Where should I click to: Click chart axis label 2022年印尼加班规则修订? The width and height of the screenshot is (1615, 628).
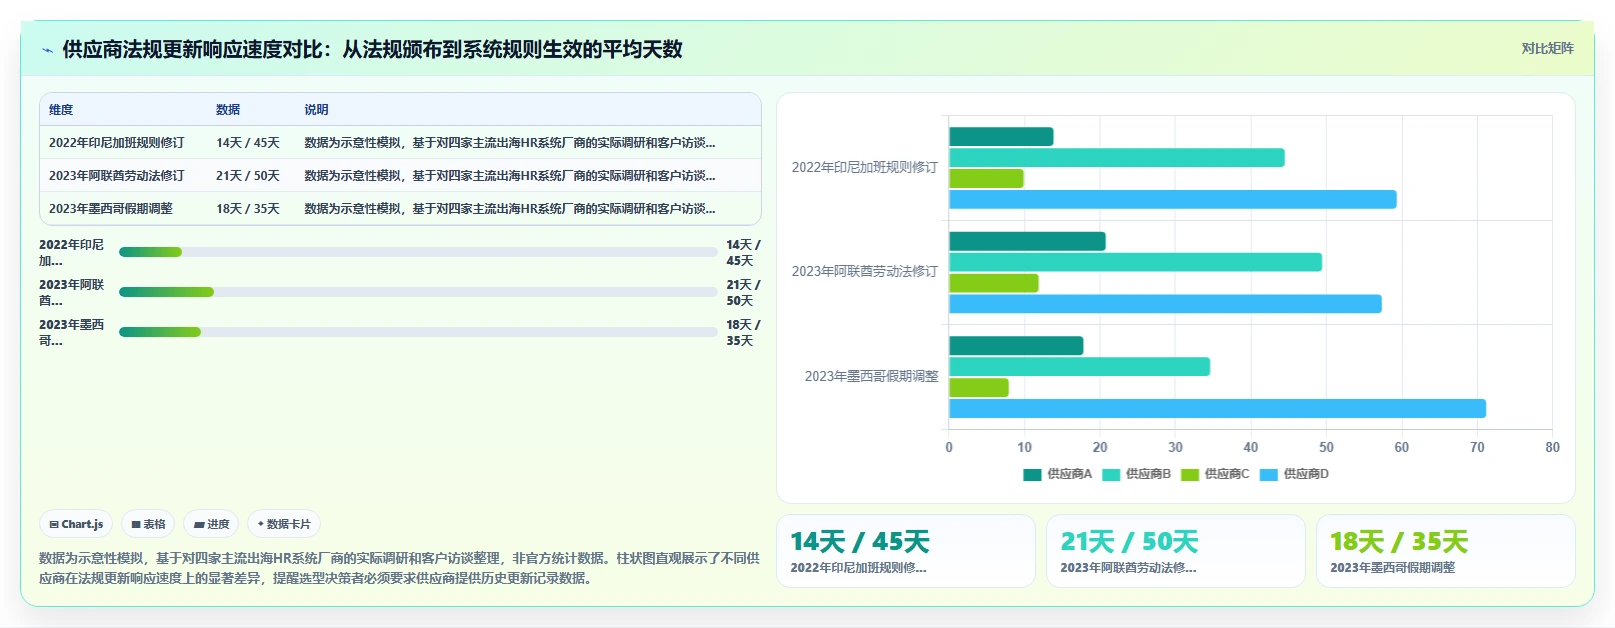pyautogui.click(x=865, y=168)
